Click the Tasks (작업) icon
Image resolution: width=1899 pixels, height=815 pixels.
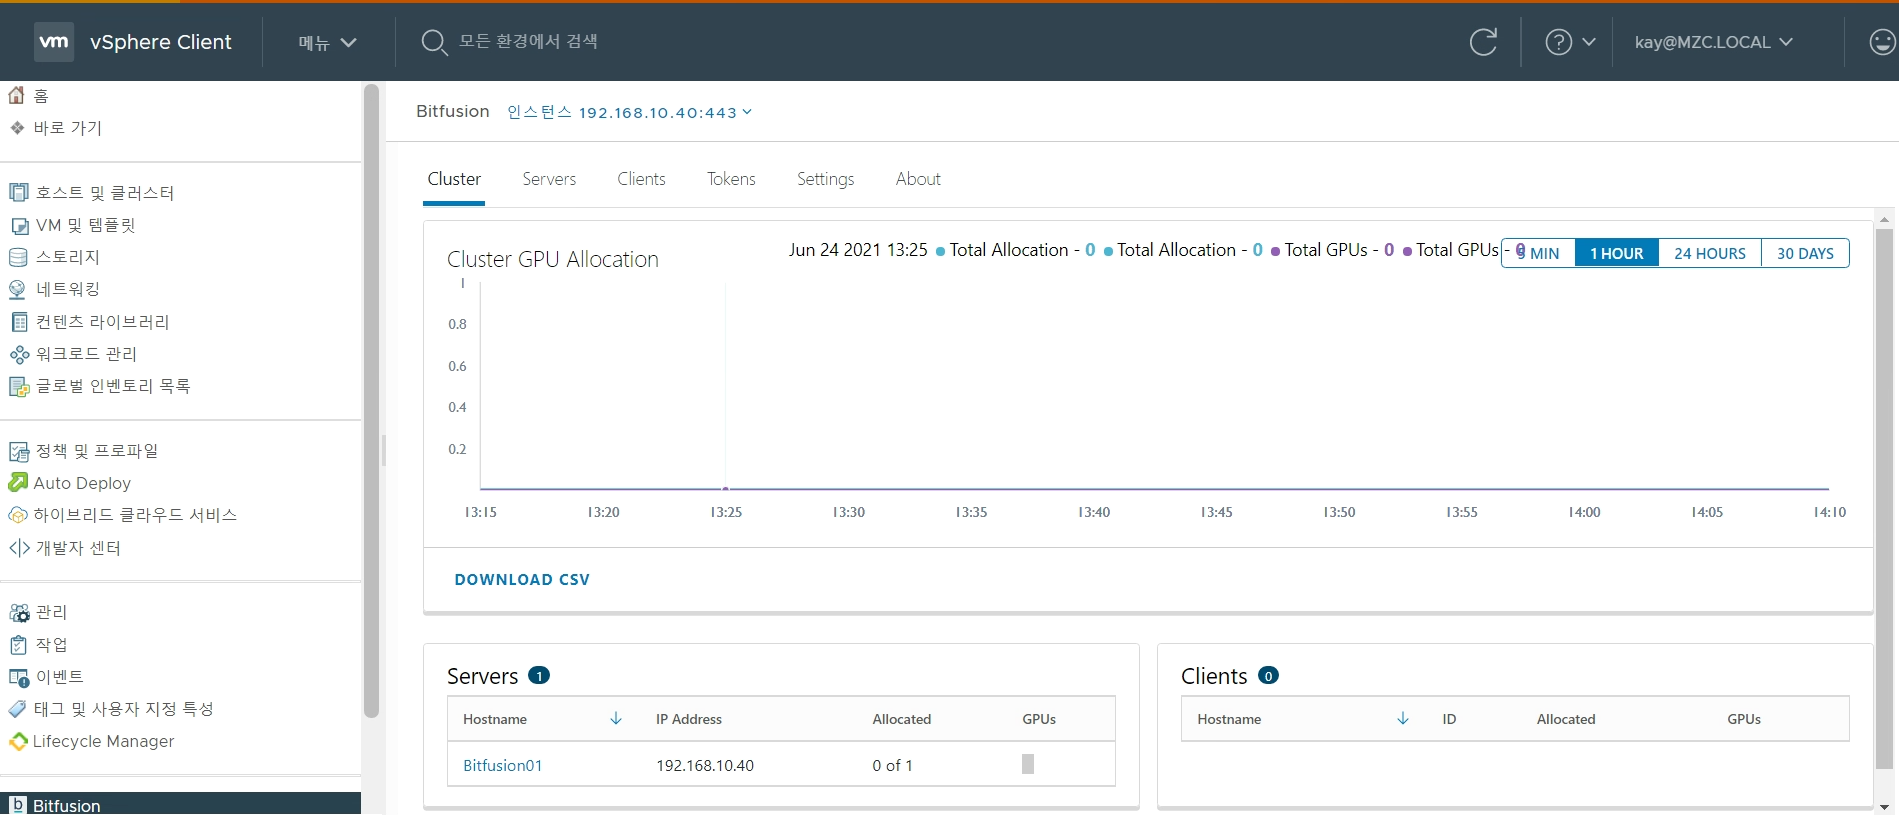point(18,645)
